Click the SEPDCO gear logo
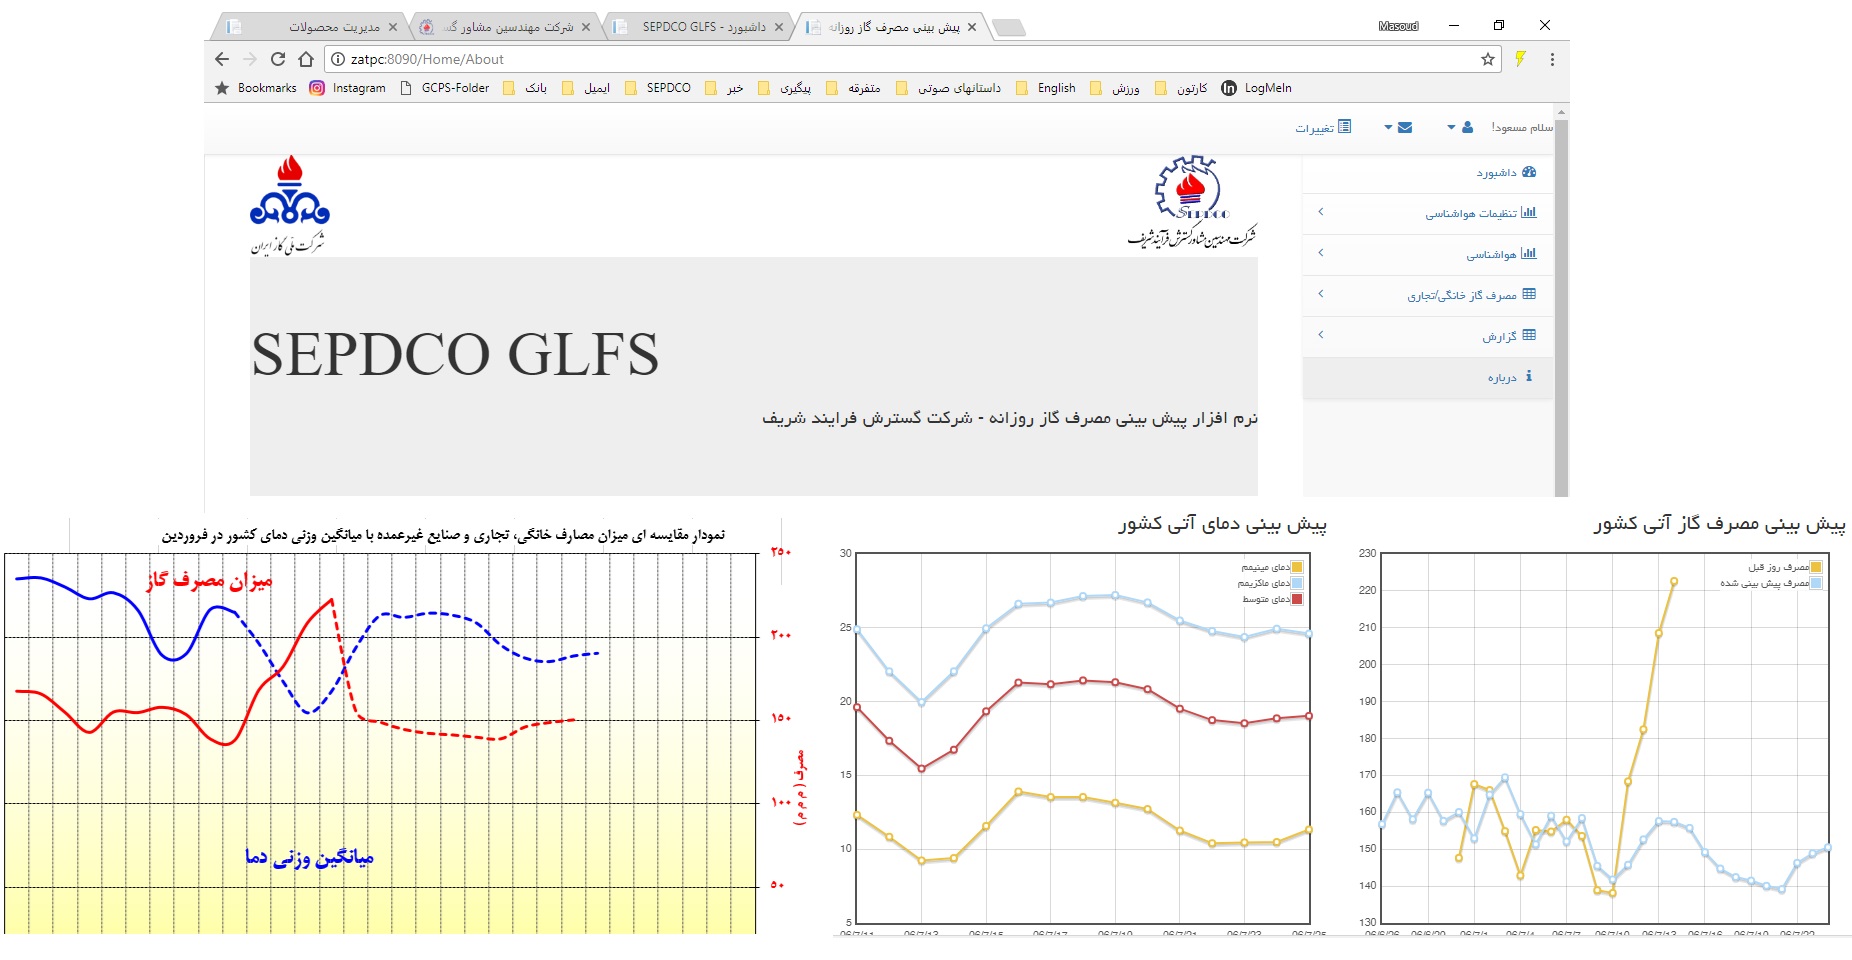 point(1191,202)
